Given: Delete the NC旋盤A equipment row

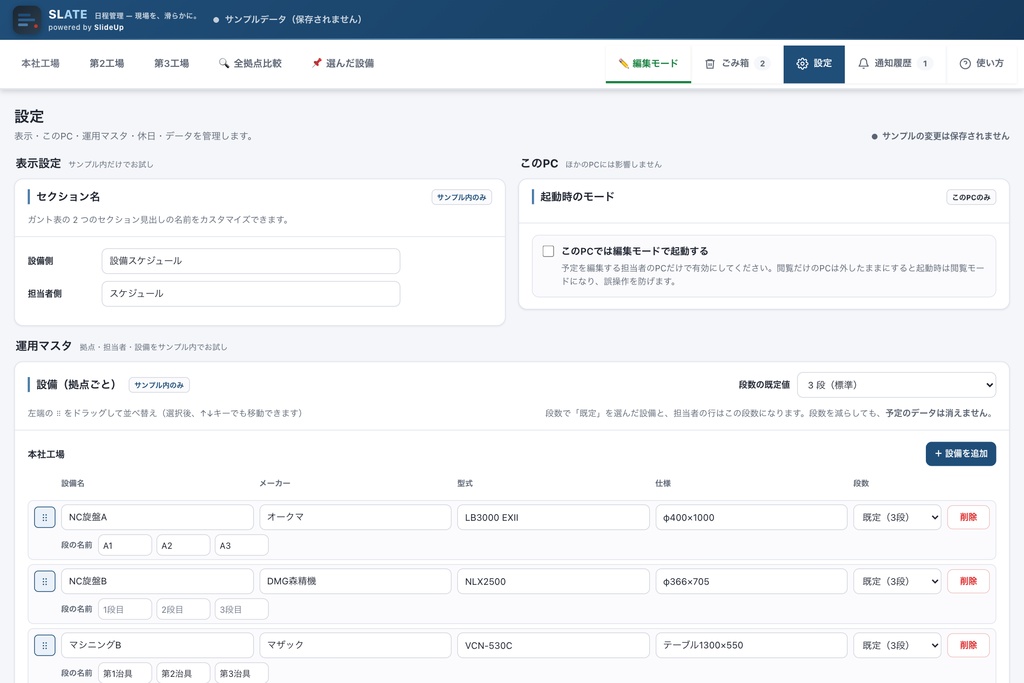Looking at the screenshot, I should click(968, 517).
